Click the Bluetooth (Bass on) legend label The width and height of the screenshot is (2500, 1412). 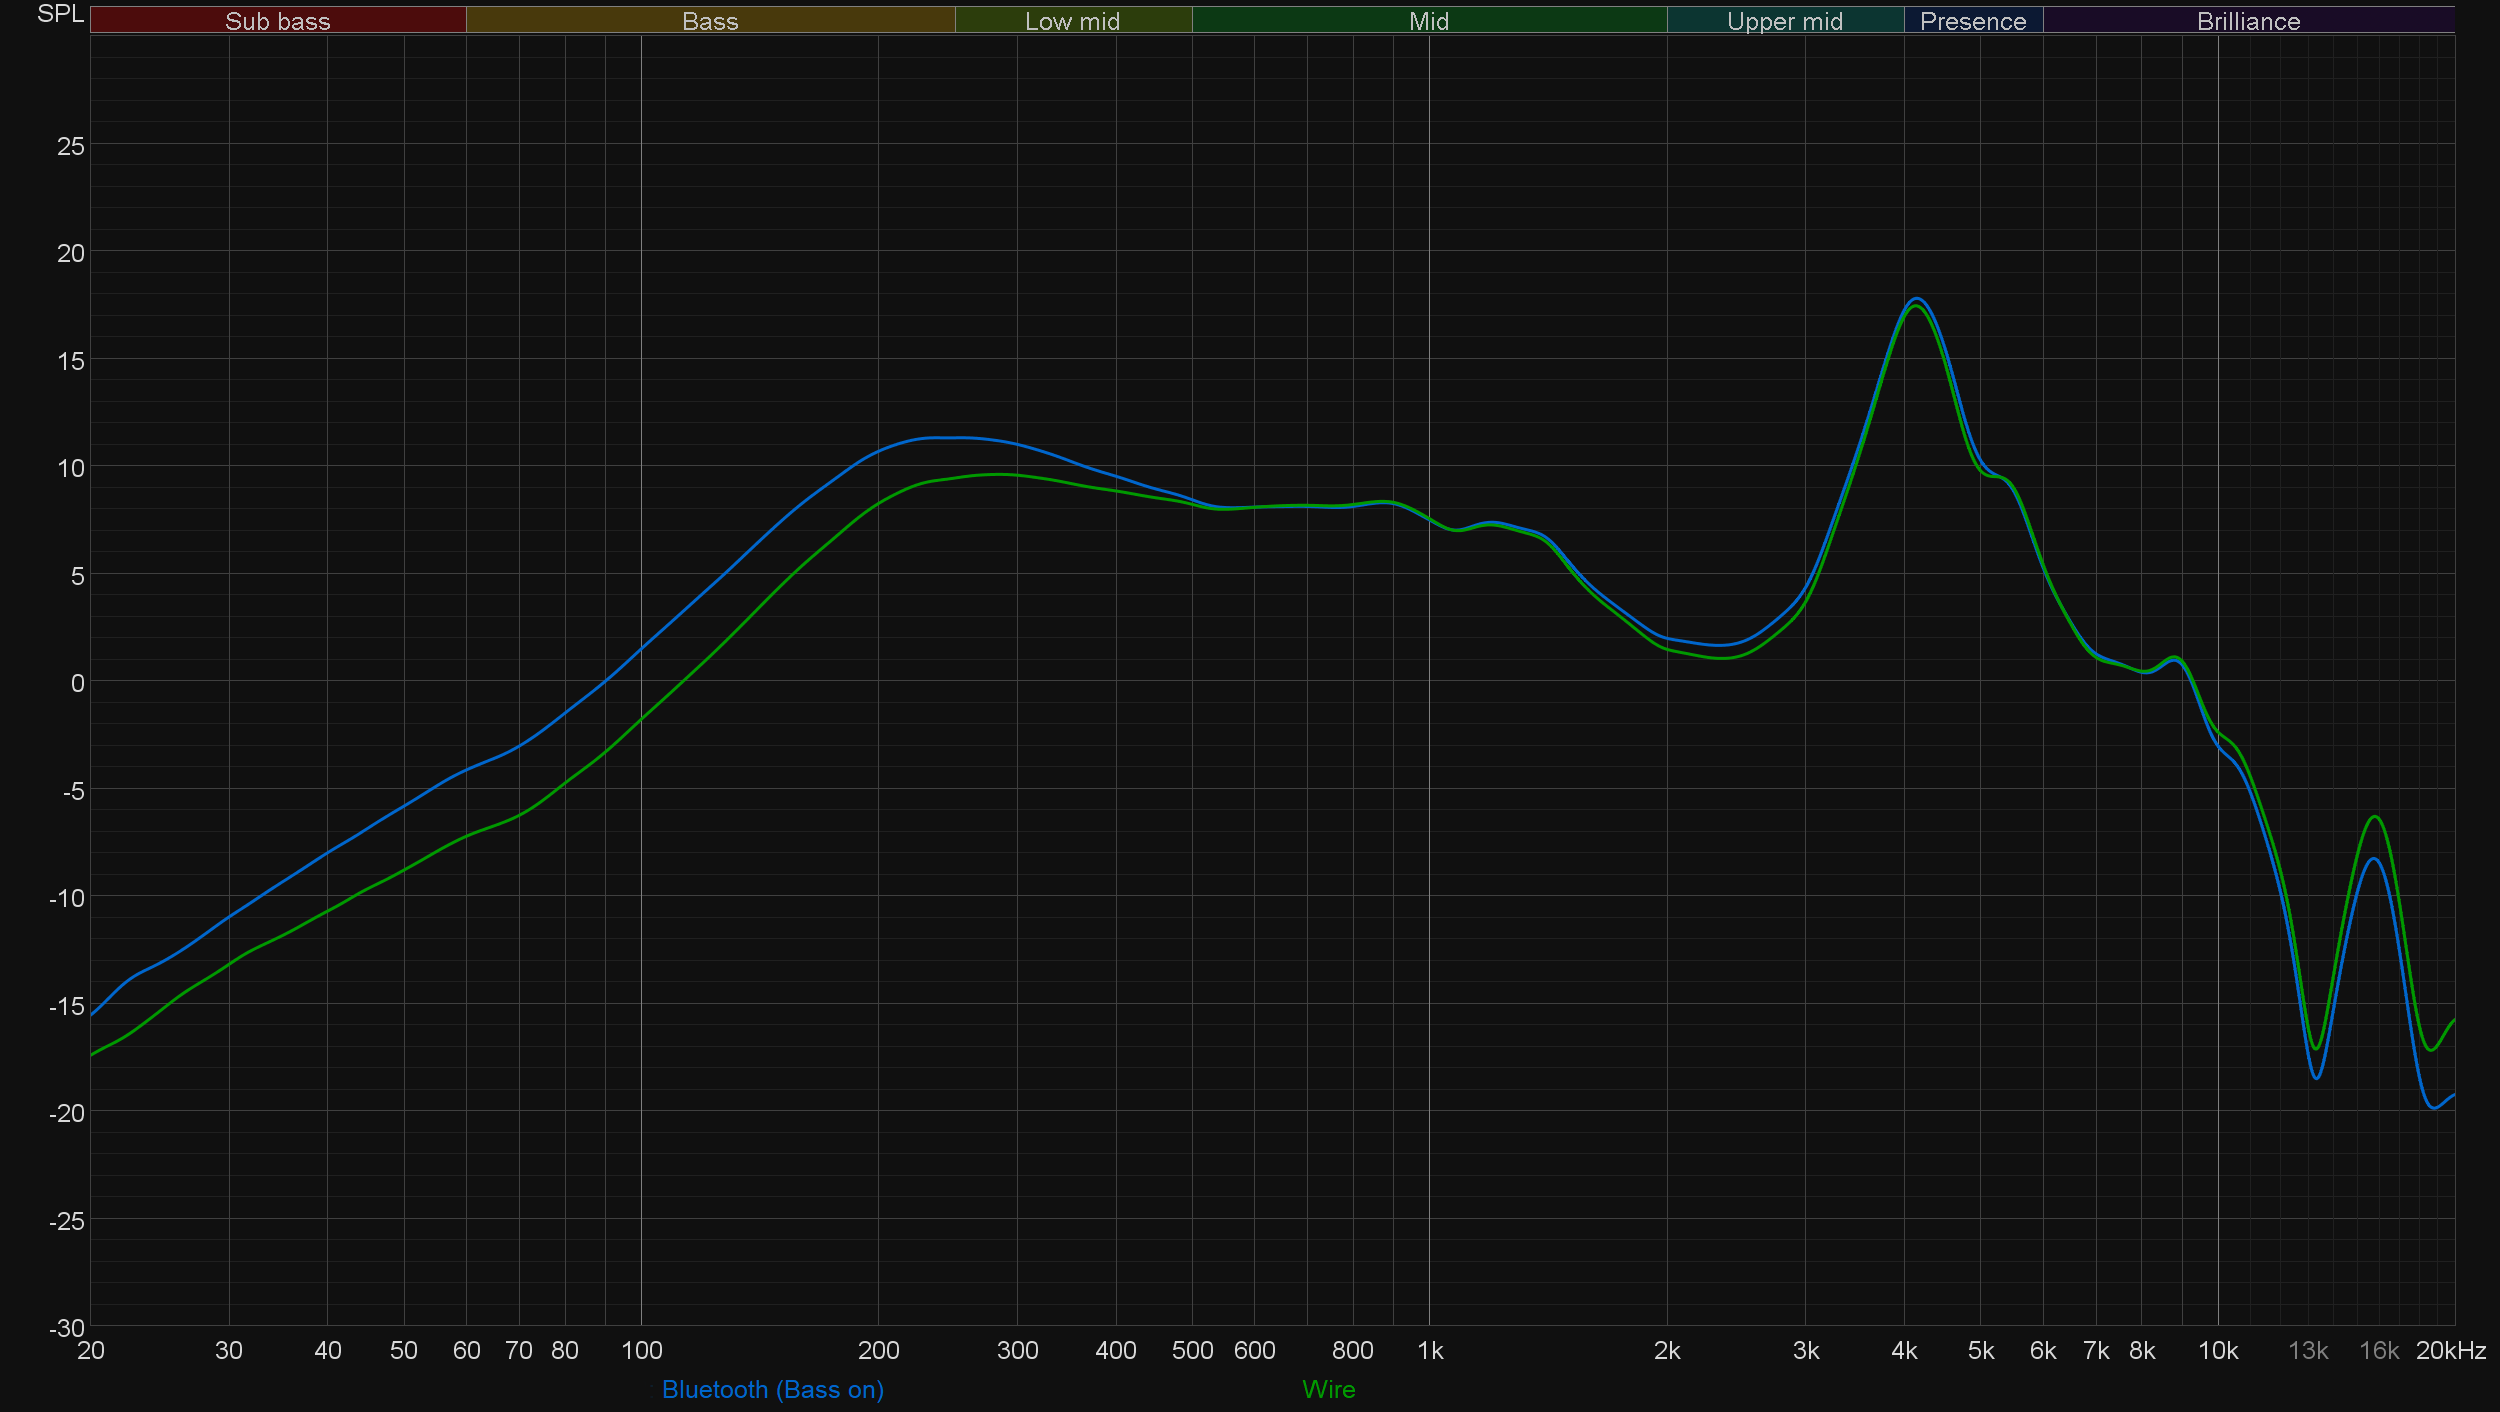(x=772, y=1389)
